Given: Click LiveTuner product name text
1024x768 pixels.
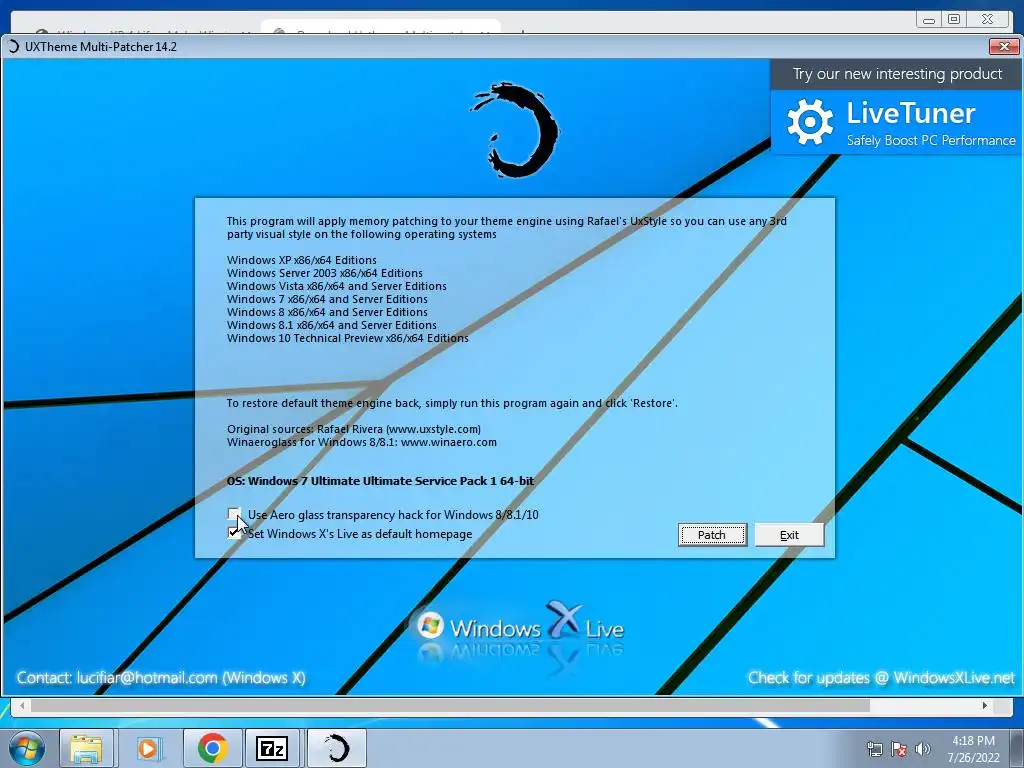Looking at the screenshot, I should 910,113.
